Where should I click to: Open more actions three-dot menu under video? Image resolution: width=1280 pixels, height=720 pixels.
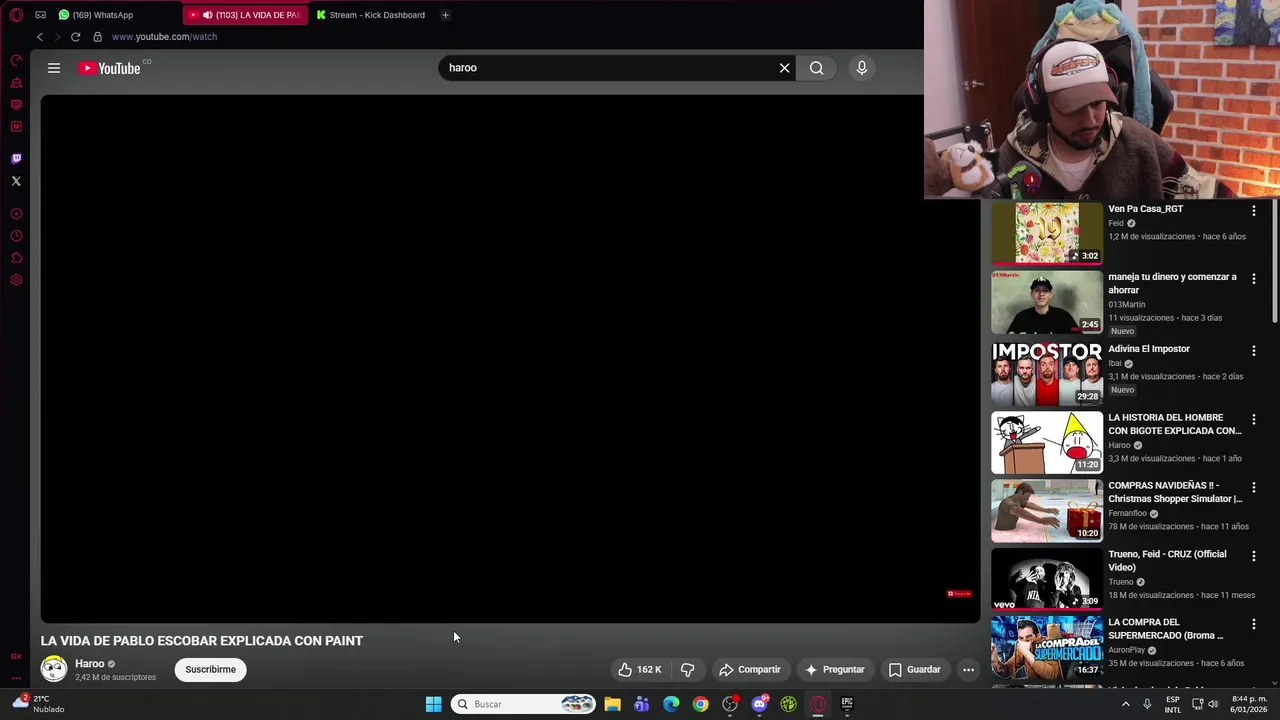coord(968,670)
